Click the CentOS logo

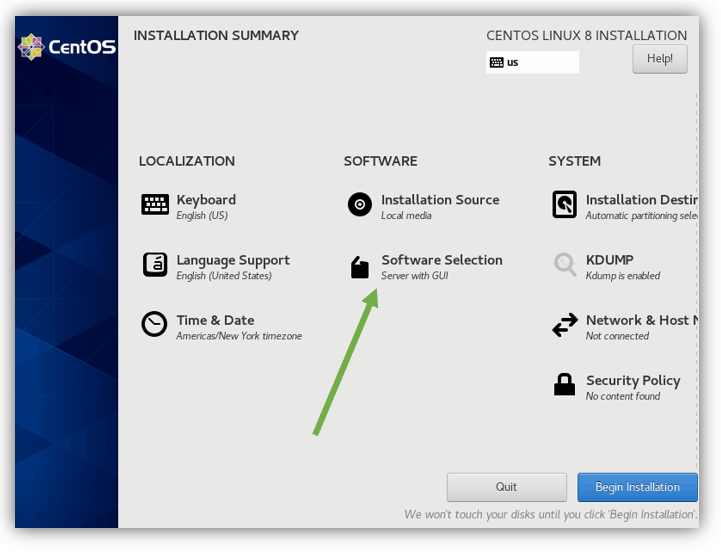click(67, 47)
